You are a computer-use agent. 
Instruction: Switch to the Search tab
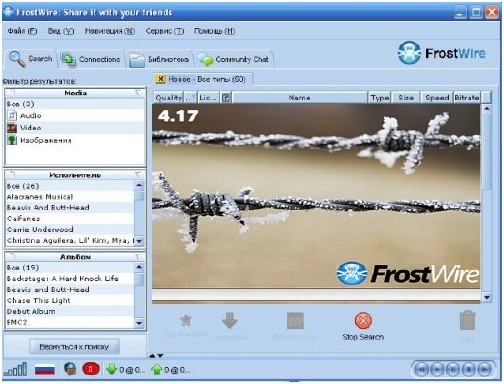[x=30, y=59]
